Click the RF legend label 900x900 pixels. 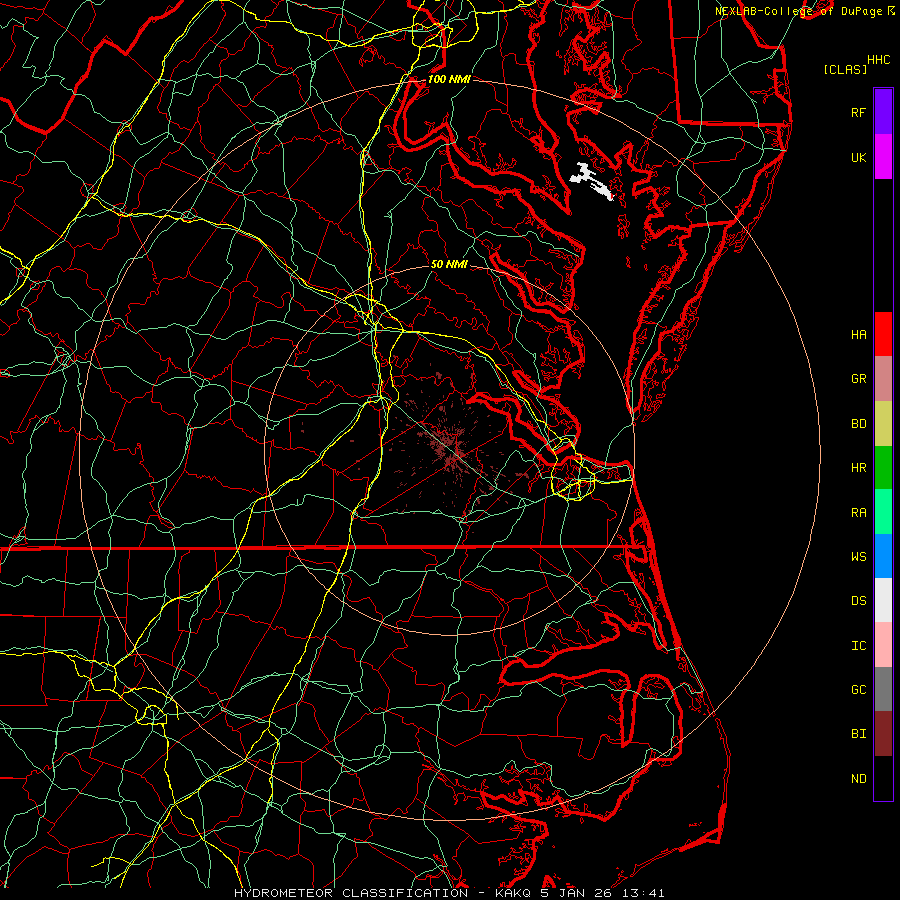(x=858, y=112)
